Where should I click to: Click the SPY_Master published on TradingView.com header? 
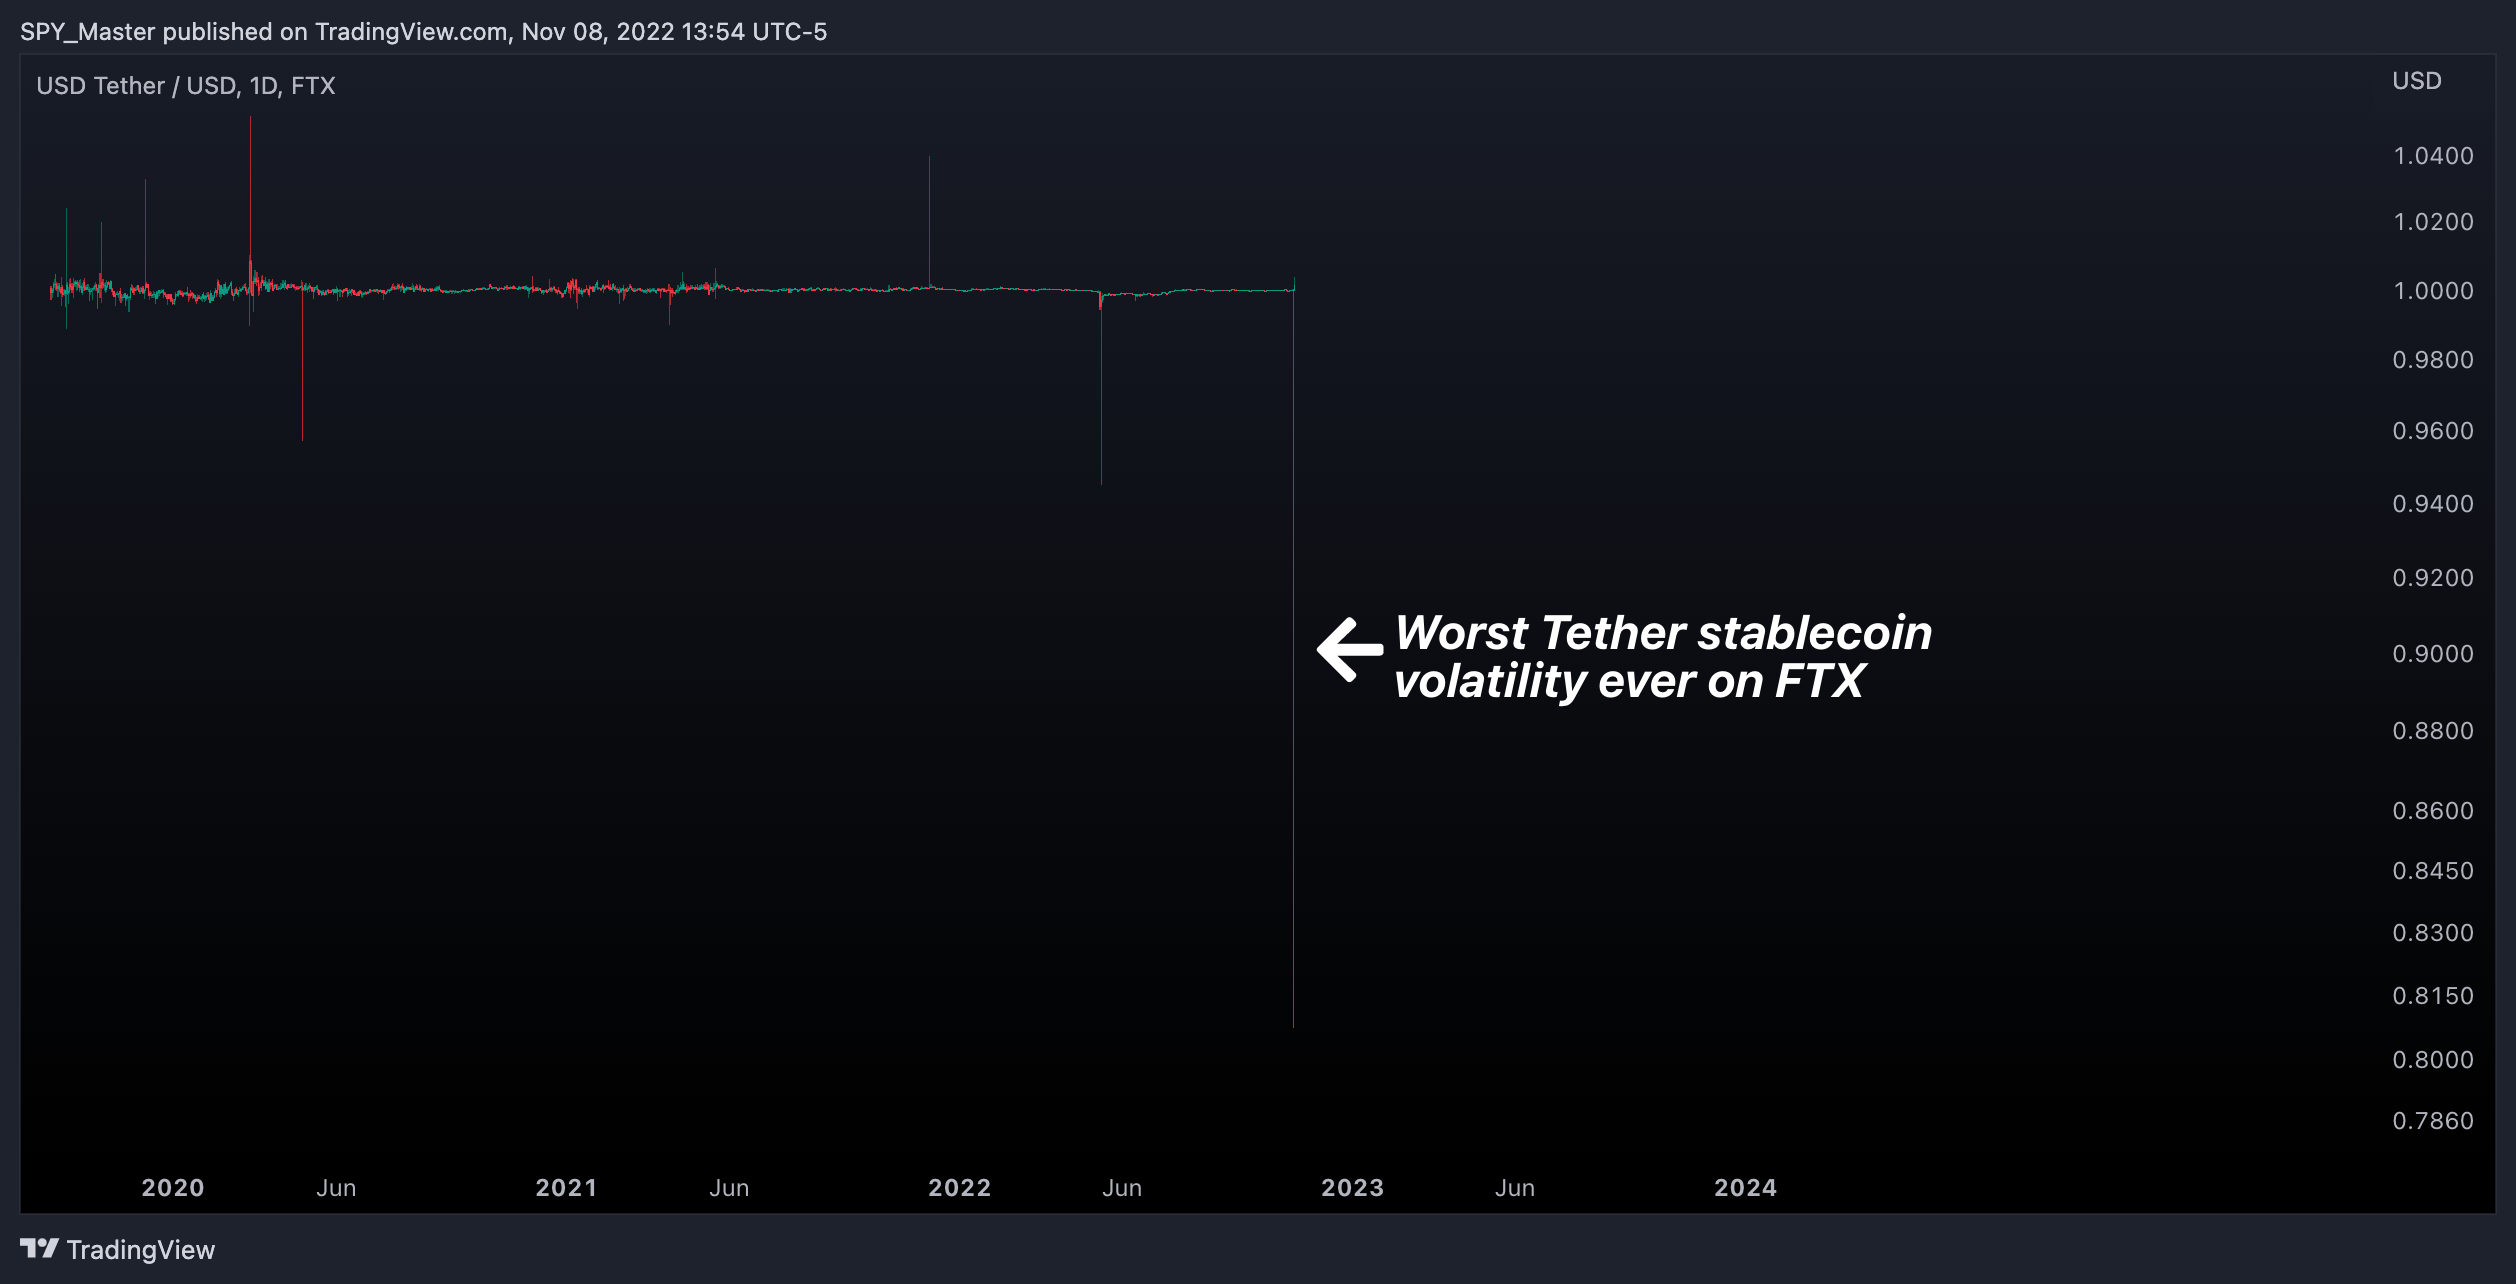(x=424, y=32)
